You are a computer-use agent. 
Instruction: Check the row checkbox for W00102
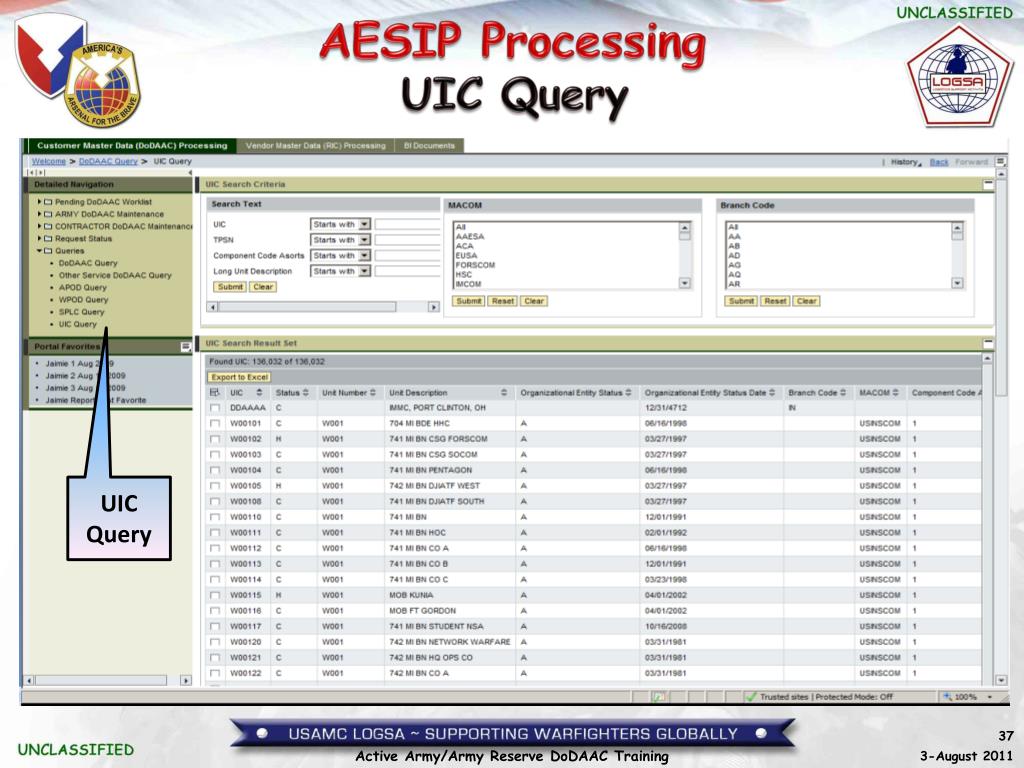[x=215, y=439]
